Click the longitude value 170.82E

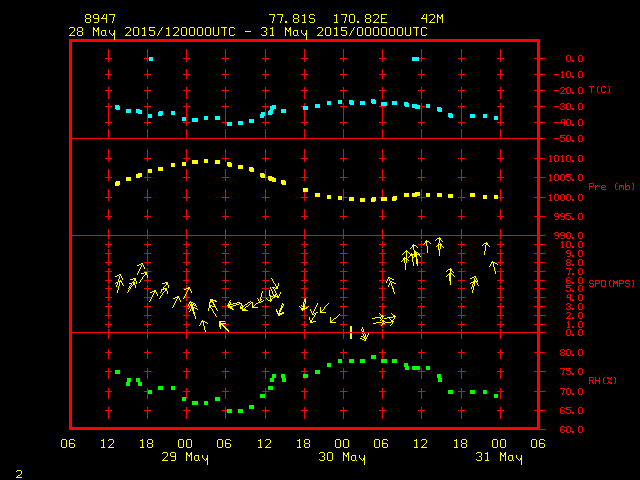click(x=360, y=19)
